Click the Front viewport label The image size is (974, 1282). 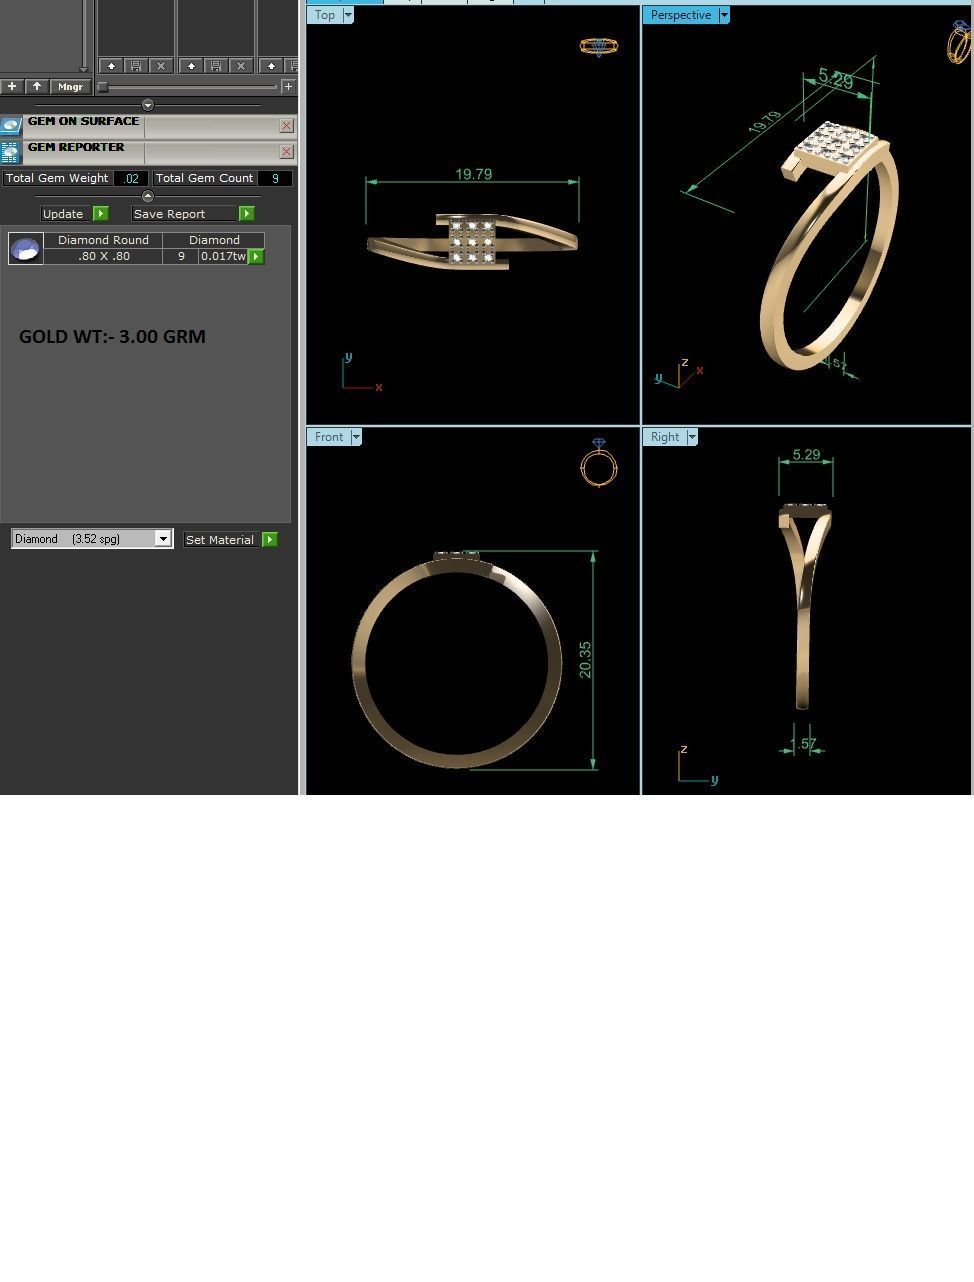tap(329, 437)
